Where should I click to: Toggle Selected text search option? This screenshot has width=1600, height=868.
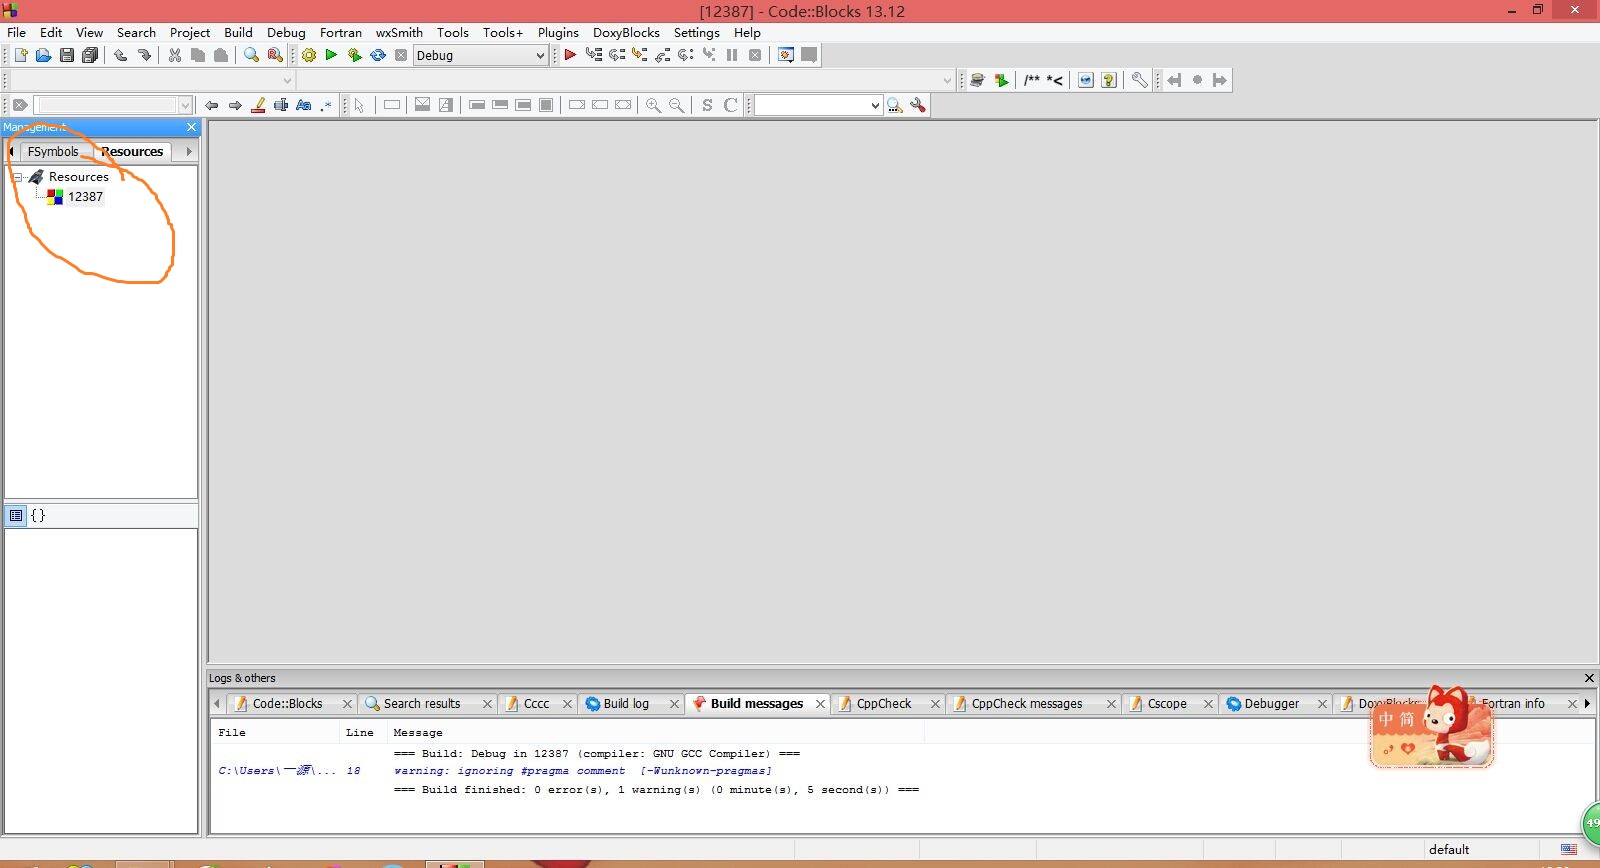281,105
